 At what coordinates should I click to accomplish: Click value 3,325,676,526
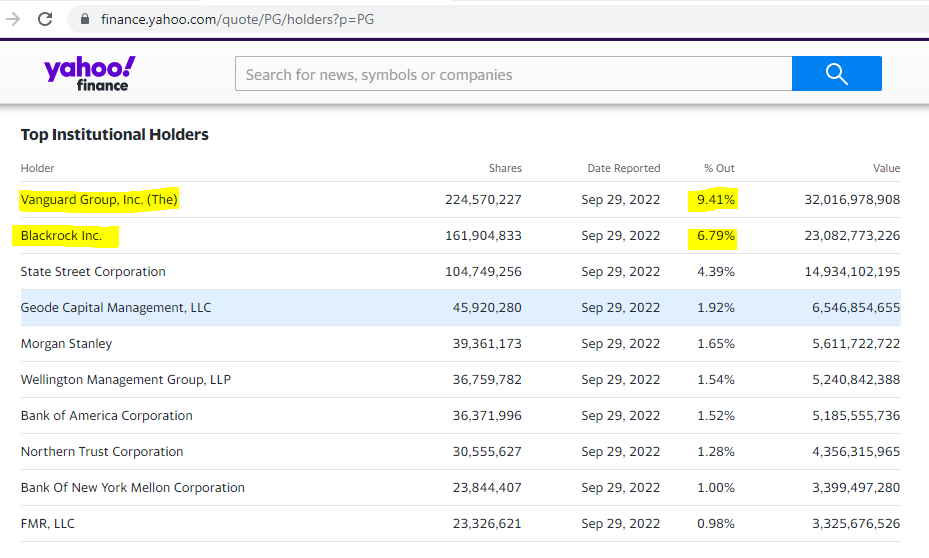(x=856, y=524)
